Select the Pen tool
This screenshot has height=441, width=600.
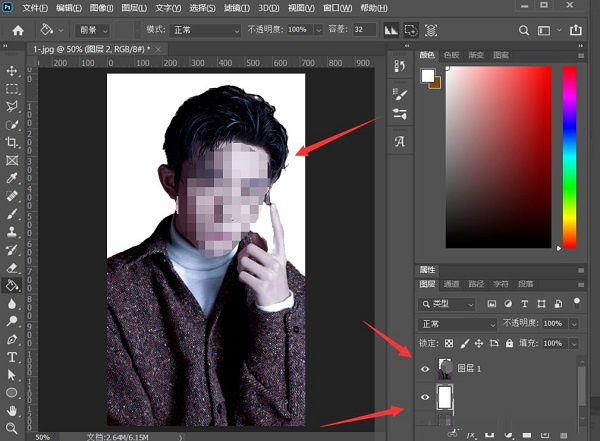[11, 339]
